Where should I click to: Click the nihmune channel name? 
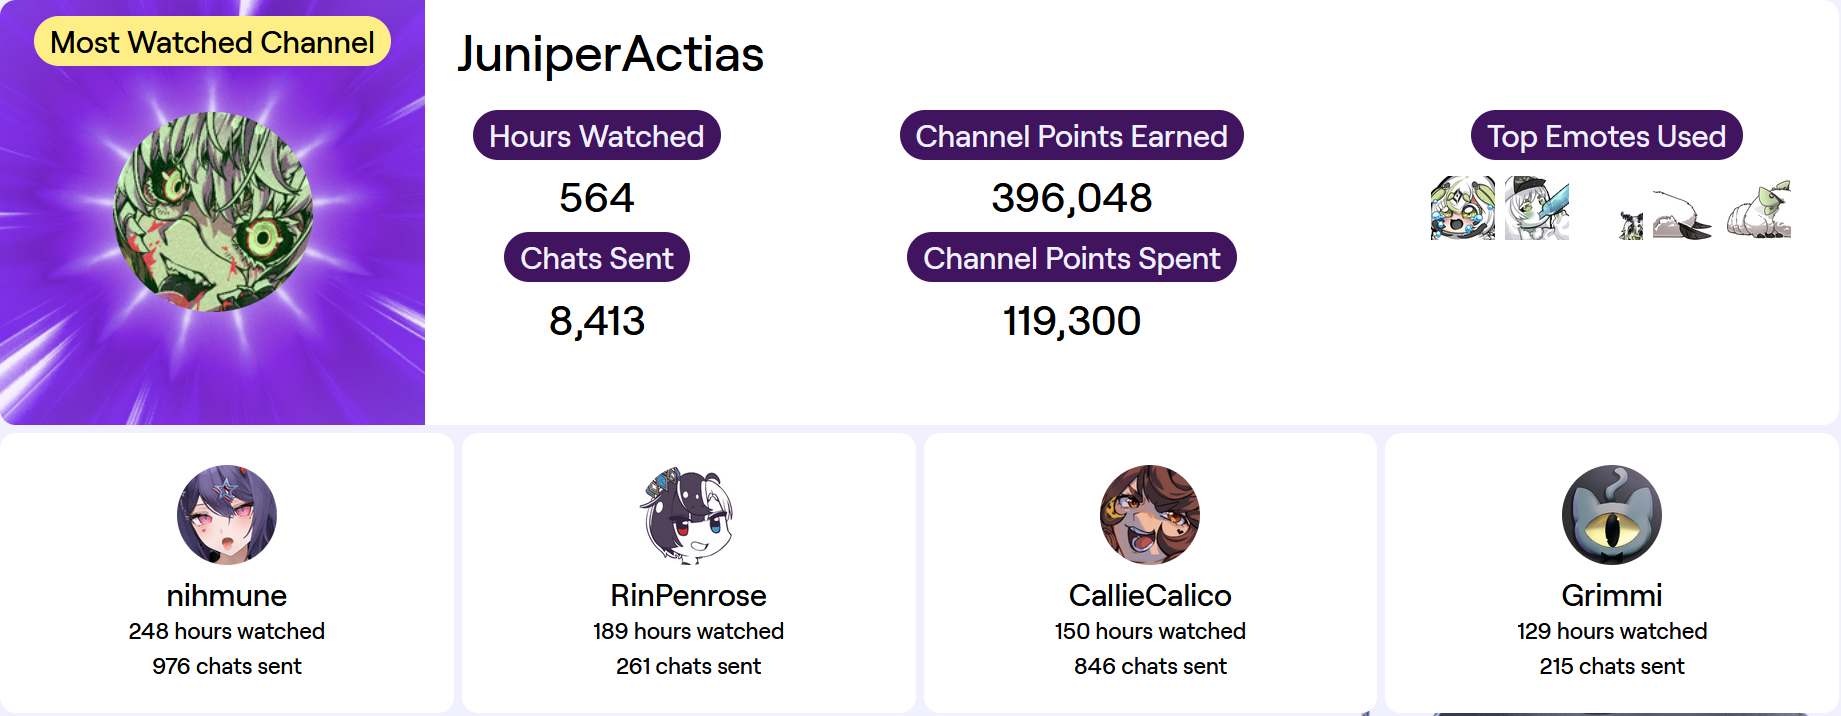pos(227,596)
